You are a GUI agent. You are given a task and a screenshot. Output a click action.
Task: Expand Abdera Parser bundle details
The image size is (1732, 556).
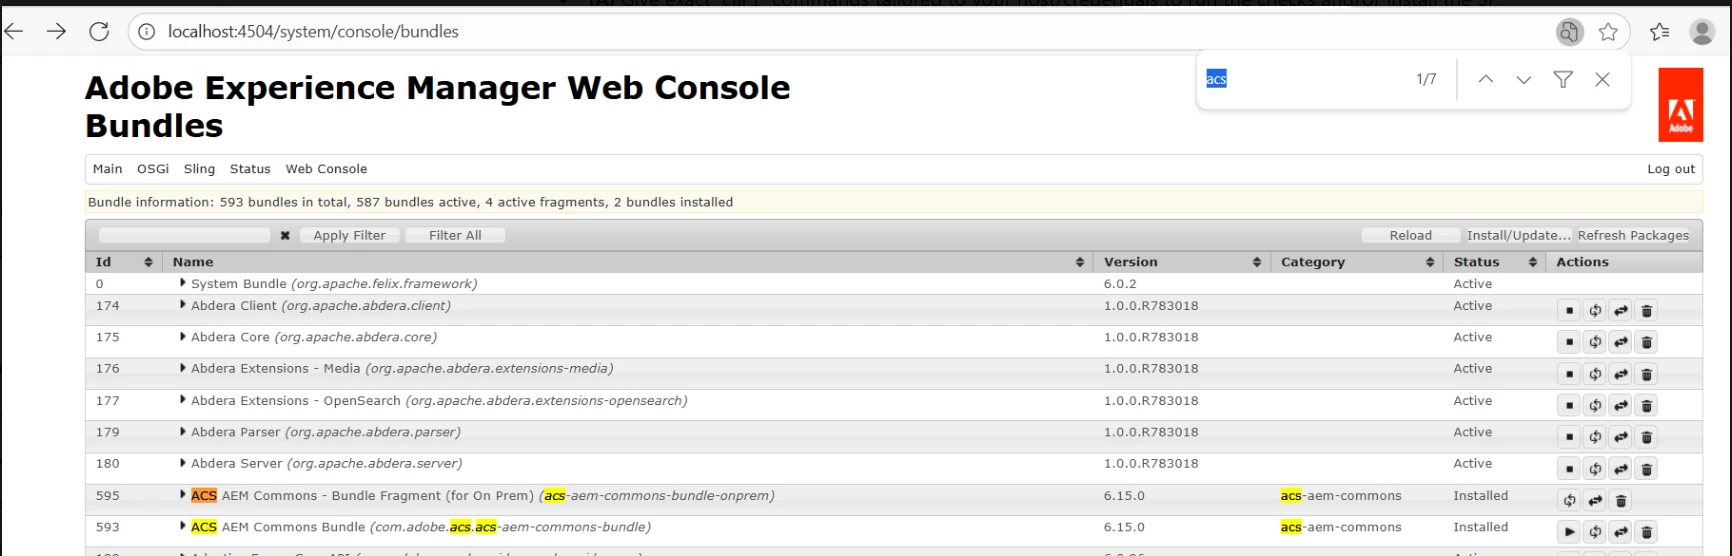(x=183, y=432)
